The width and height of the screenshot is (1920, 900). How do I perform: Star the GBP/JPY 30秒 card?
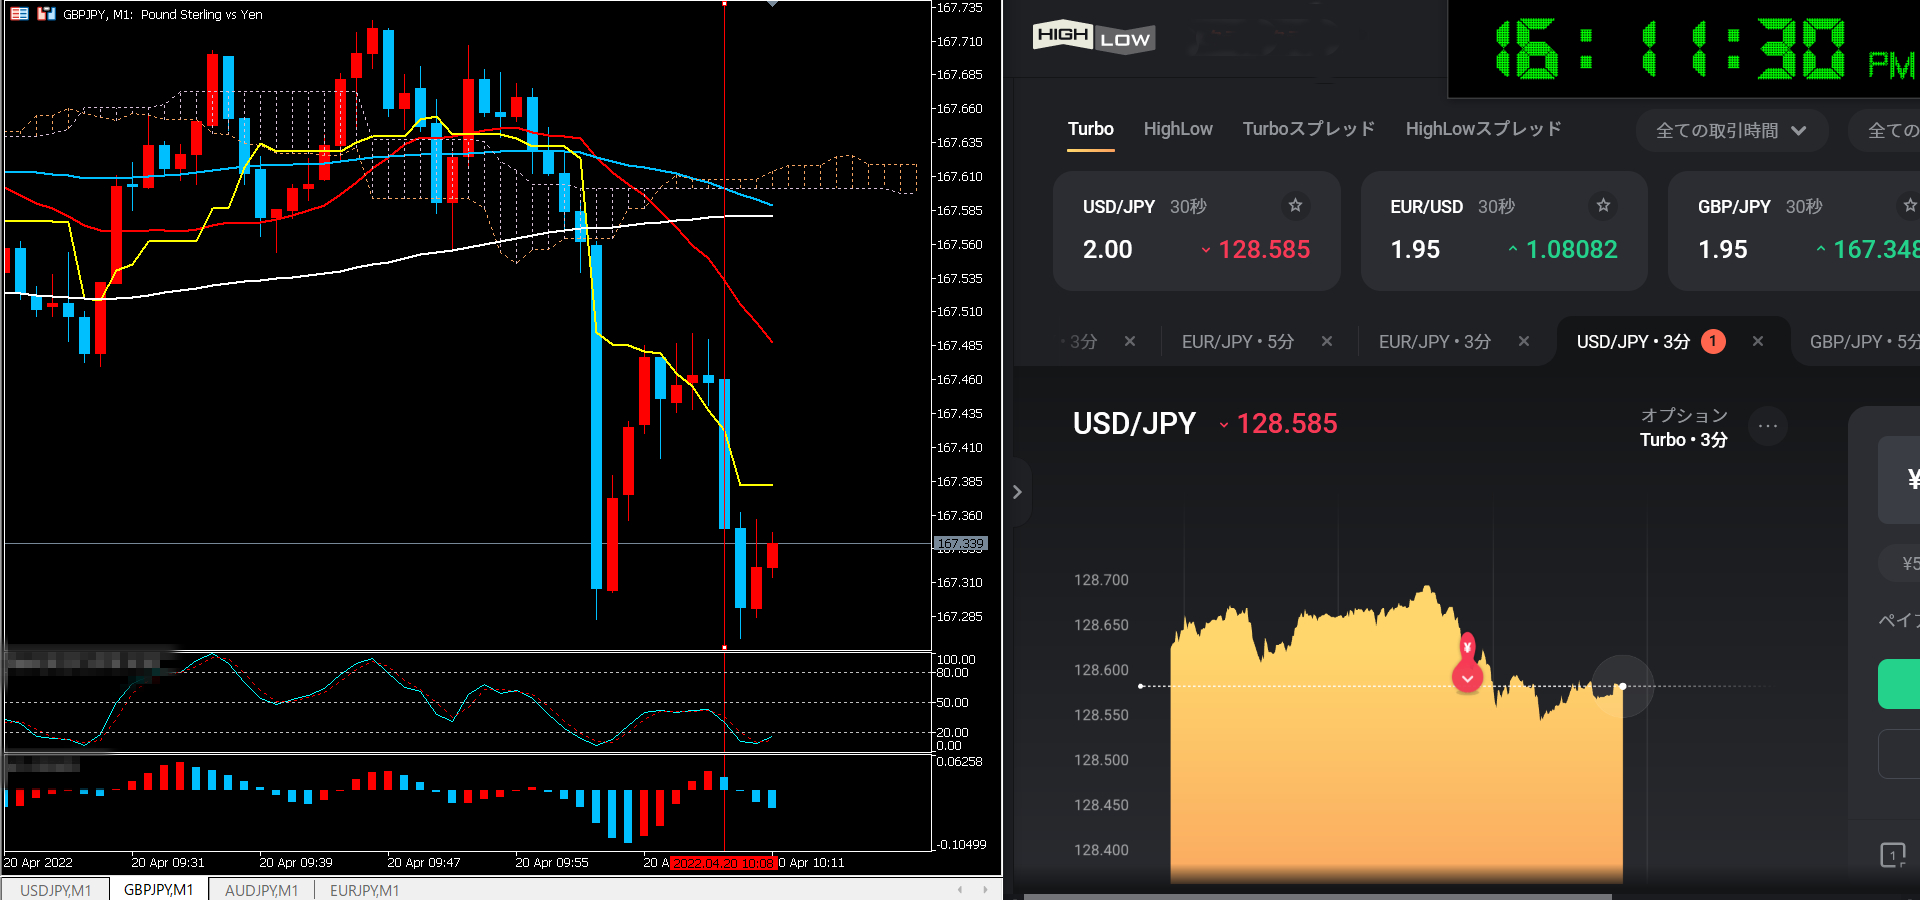pos(1909,206)
